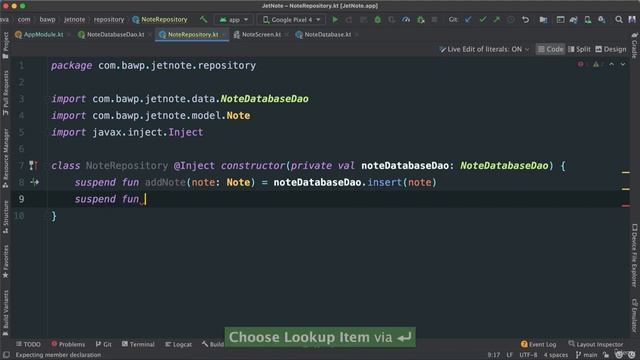This screenshot has height=360, width=640.
Task: Open the Event Log panel
Action: (538, 344)
